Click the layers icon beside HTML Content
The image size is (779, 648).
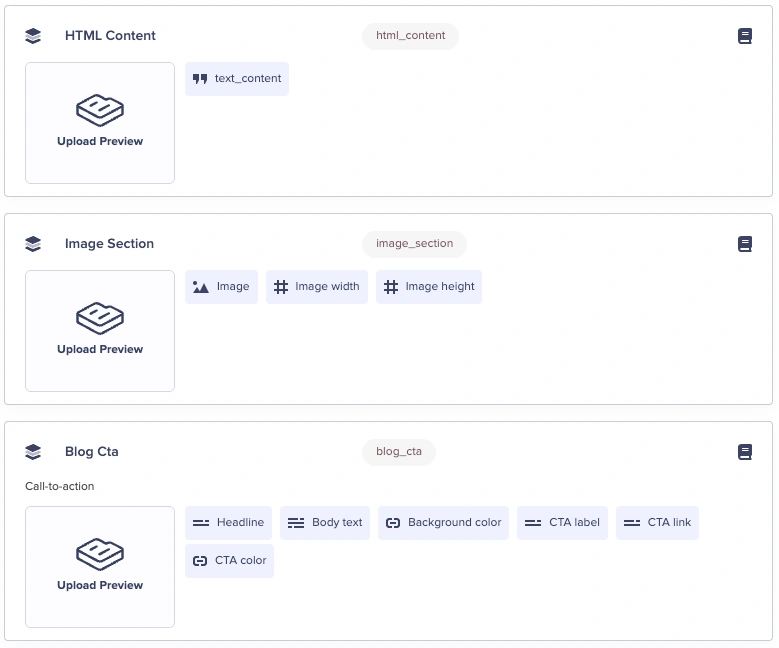pyautogui.click(x=33, y=36)
